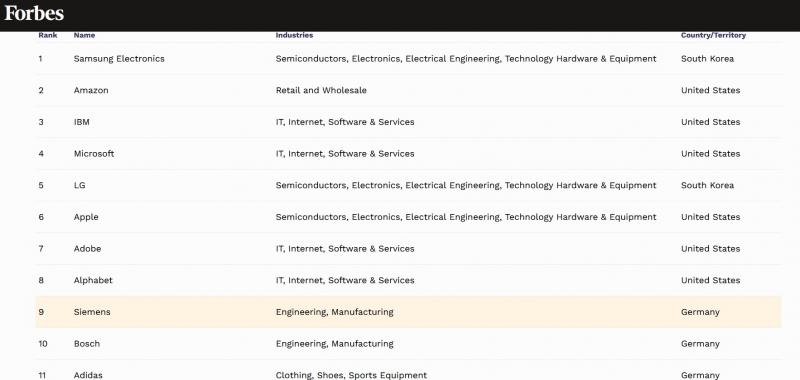
Task: Click Apple's Semiconductors industries text
Action: [x=466, y=217]
